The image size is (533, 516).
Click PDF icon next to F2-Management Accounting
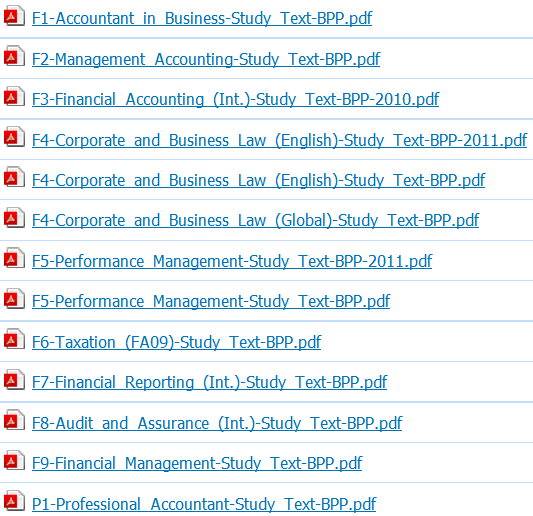click(x=14, y=56)
